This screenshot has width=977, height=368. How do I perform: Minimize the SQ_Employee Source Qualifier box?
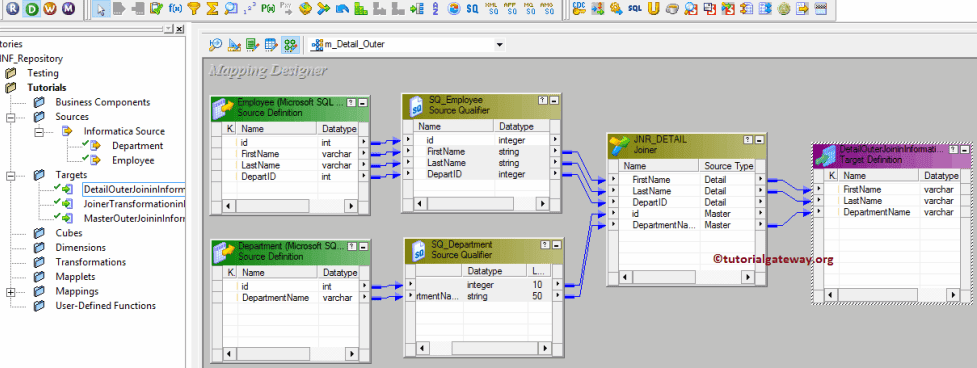click(554, 100)
